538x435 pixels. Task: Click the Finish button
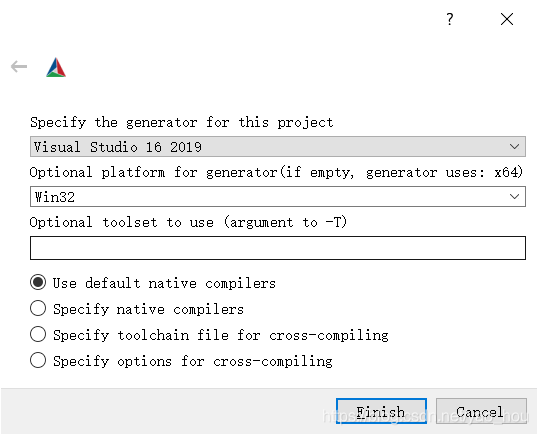pyautogui.click(x=381, y=411)
